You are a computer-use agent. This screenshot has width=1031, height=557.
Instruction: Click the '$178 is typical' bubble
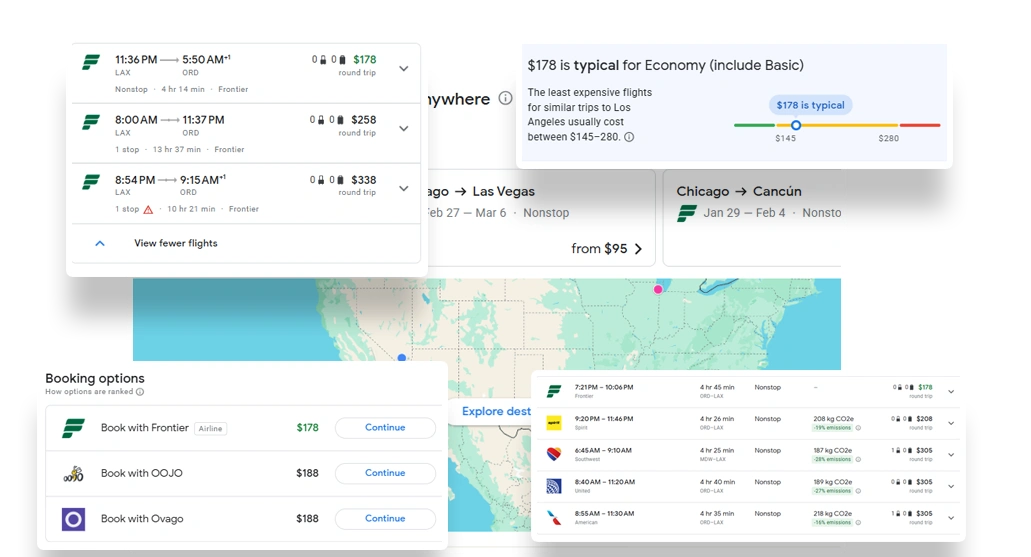click(810, 105)
